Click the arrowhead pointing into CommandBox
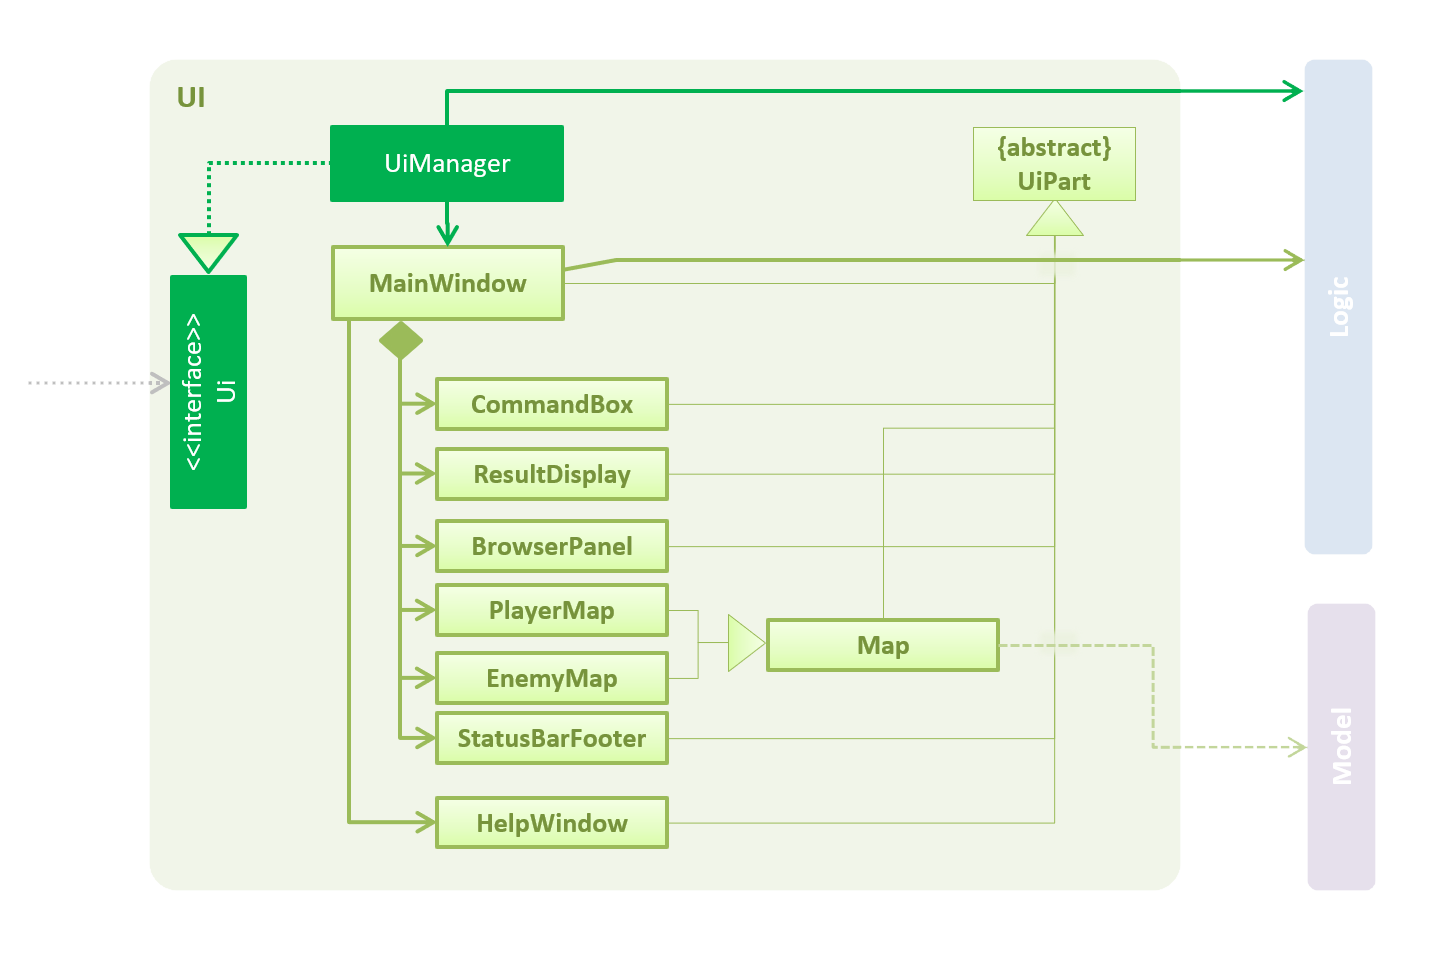 [x=426, y=404]
